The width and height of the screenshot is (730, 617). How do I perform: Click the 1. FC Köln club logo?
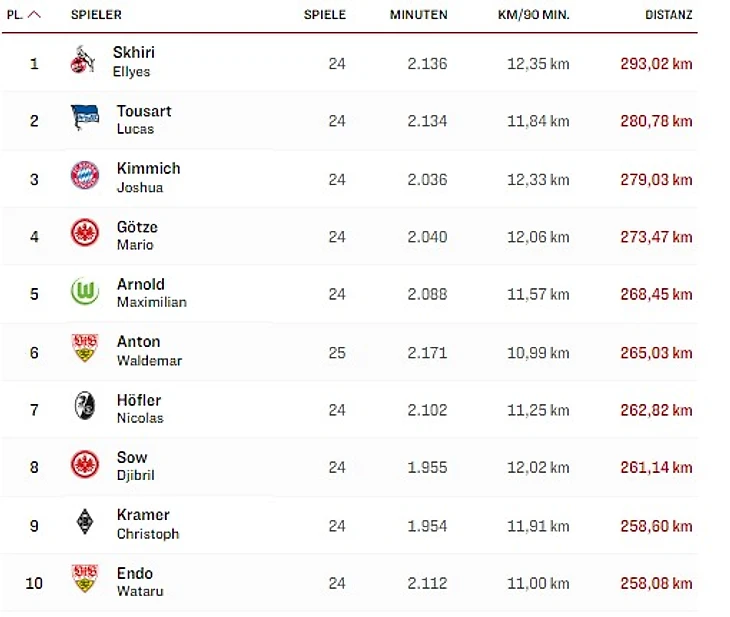82,61
